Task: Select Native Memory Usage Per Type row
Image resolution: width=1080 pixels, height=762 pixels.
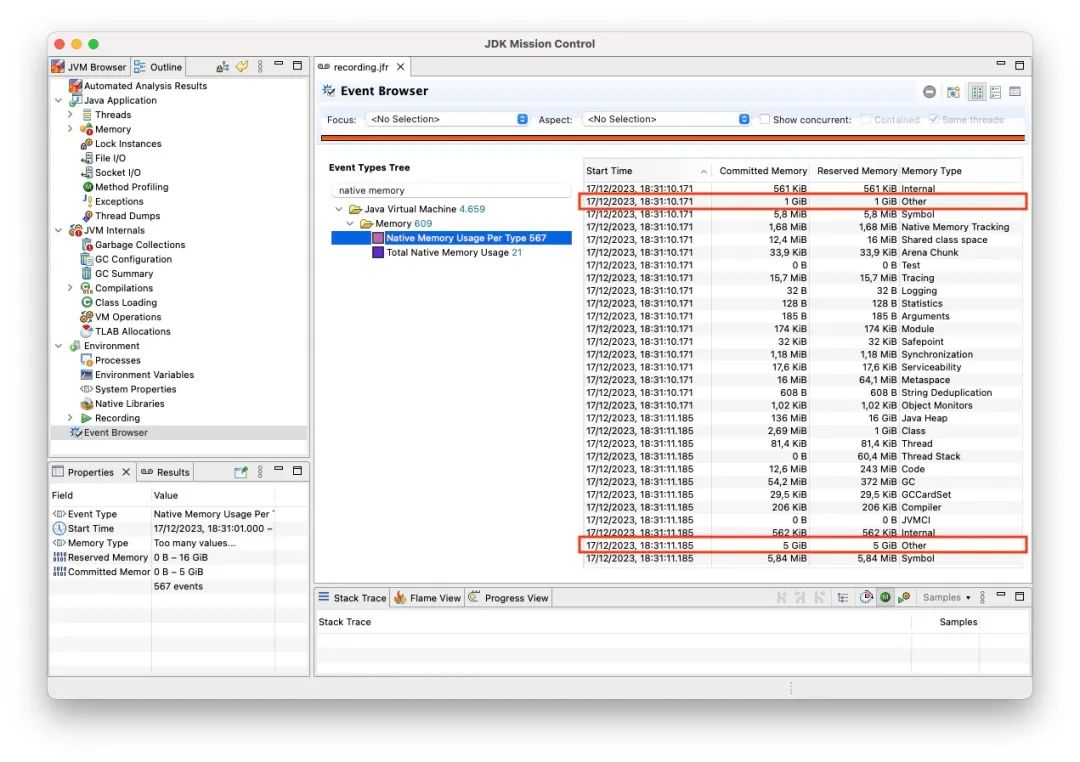Action: [452, 238]
